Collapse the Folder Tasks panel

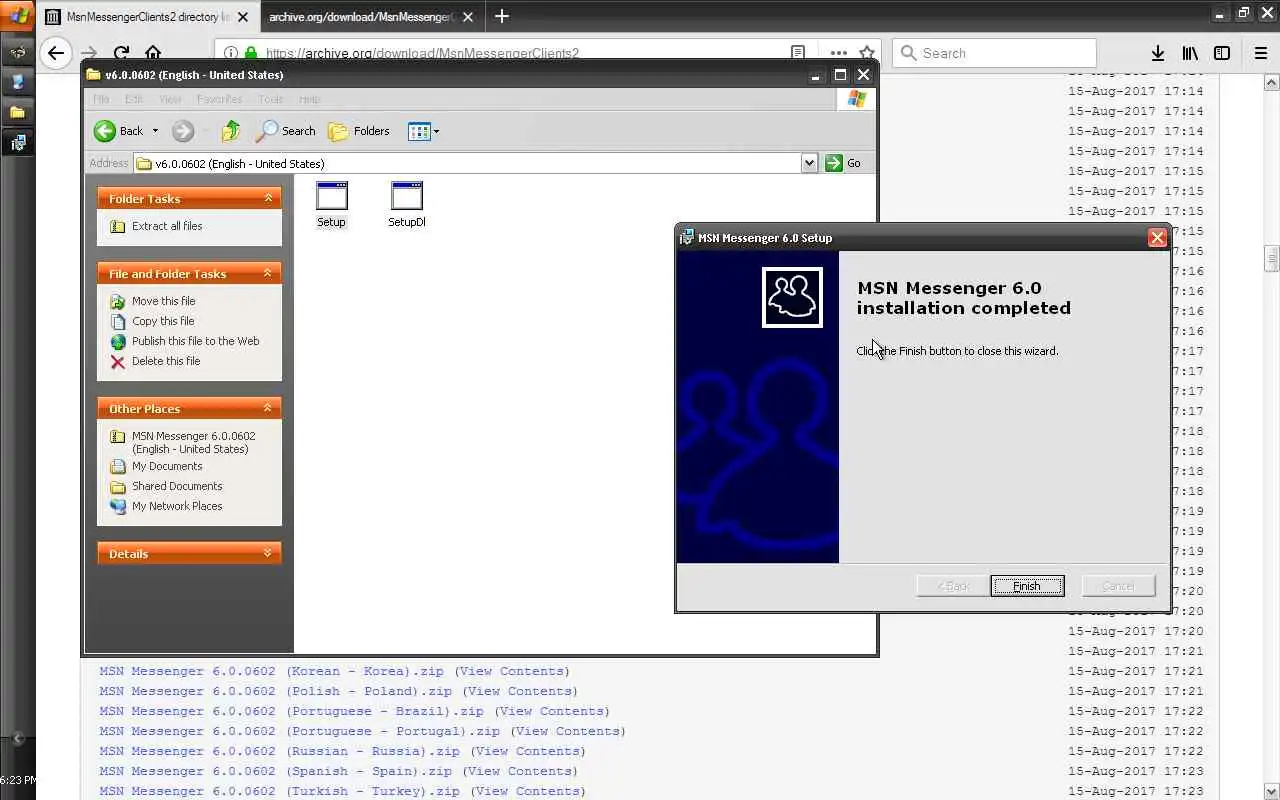268,199
